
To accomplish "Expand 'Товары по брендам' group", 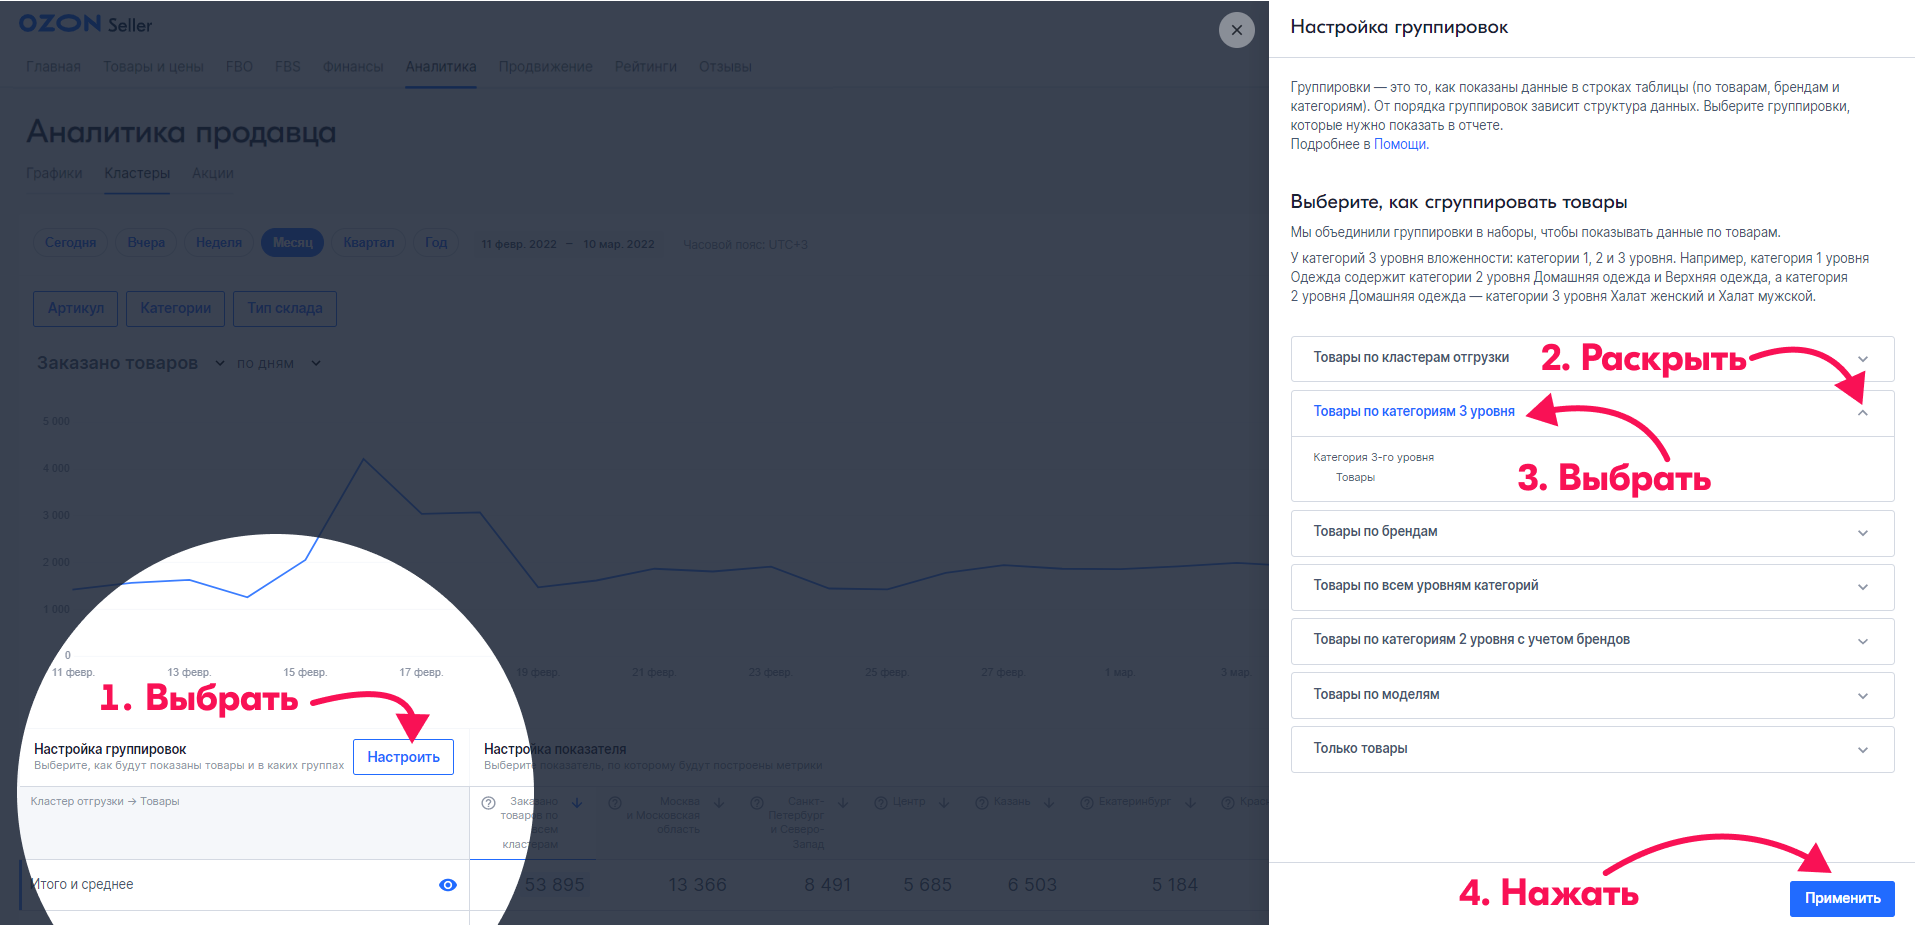I will [x=1862, y=533].
